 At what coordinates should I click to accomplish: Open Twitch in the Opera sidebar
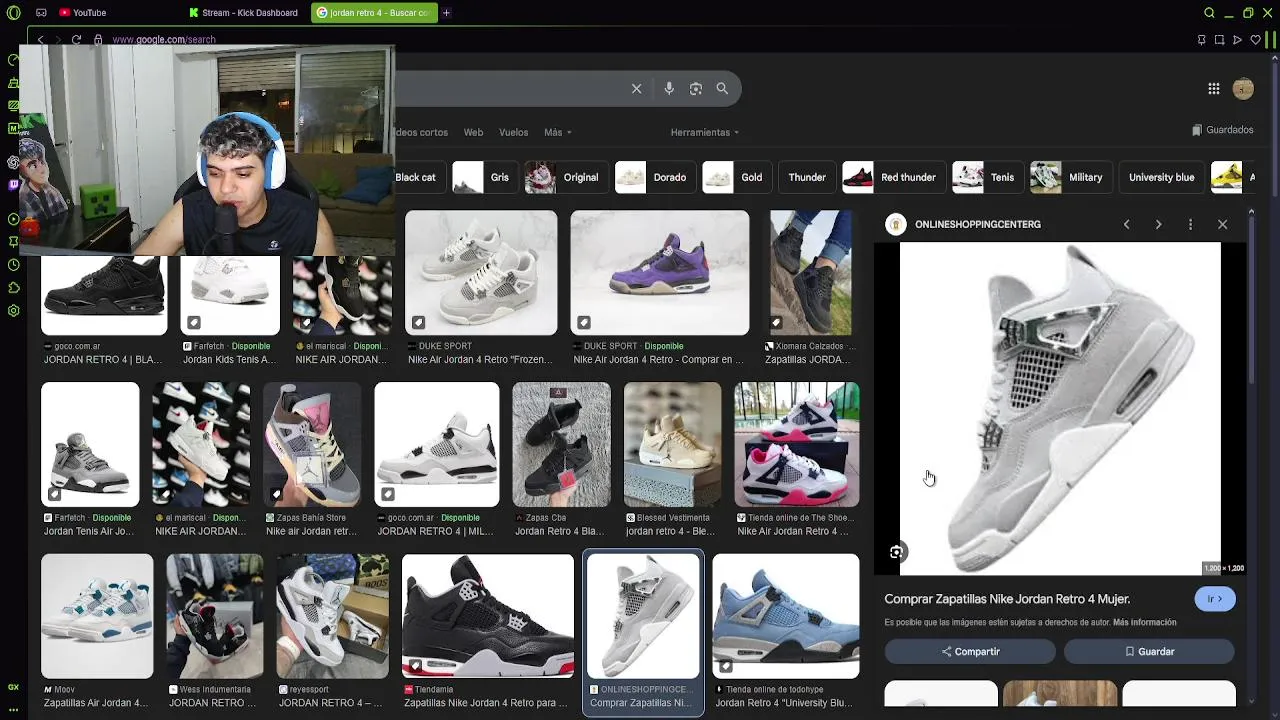pyautogui.click(x=13, y=184)
